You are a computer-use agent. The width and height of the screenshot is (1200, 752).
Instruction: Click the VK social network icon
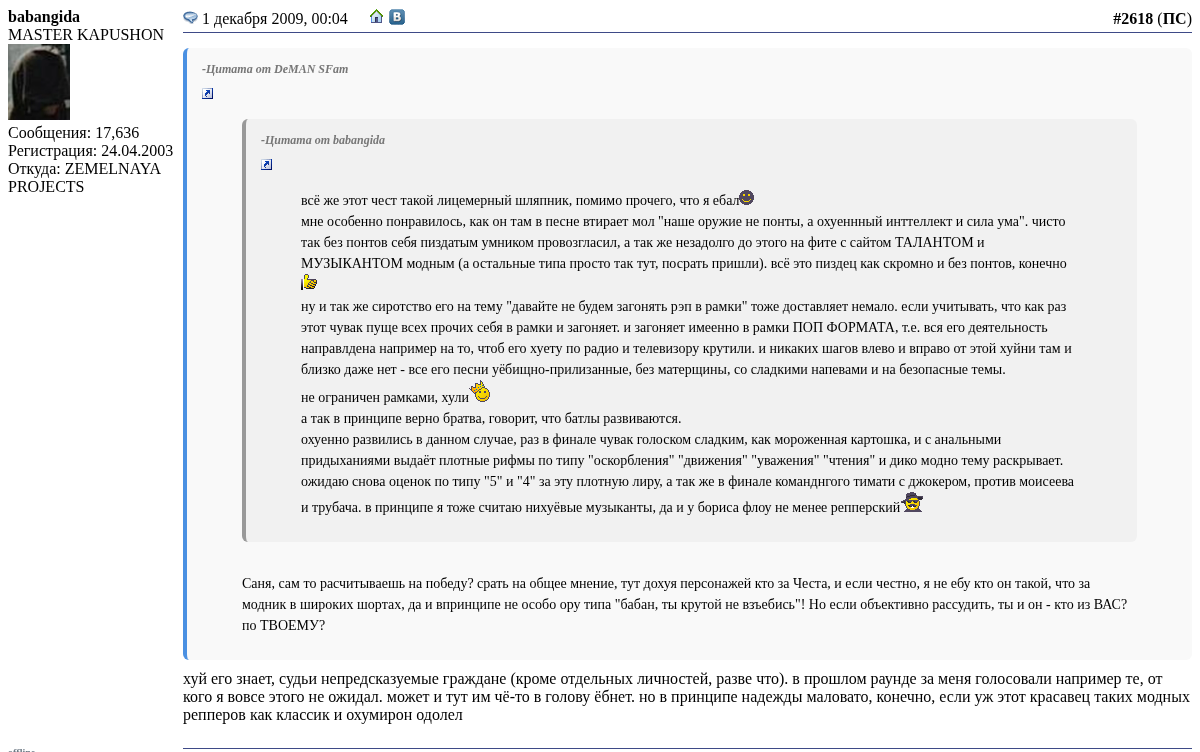[397, 17]
